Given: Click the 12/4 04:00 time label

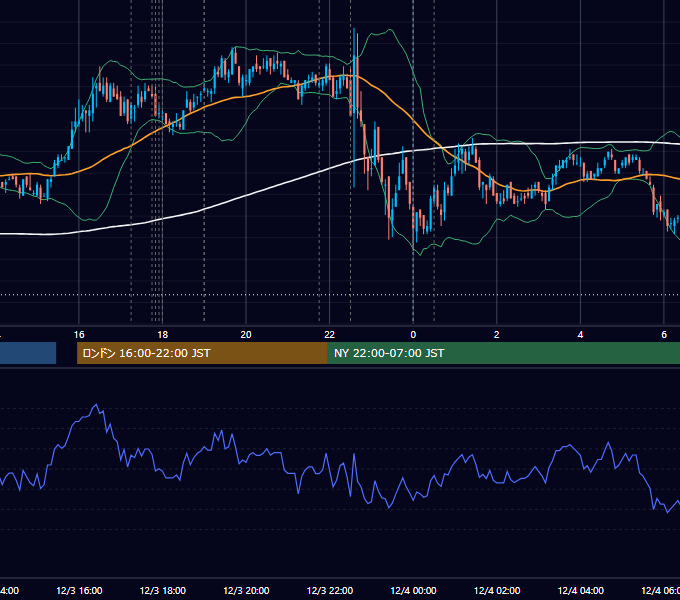Looking at the screenshot, I should 580,590.
